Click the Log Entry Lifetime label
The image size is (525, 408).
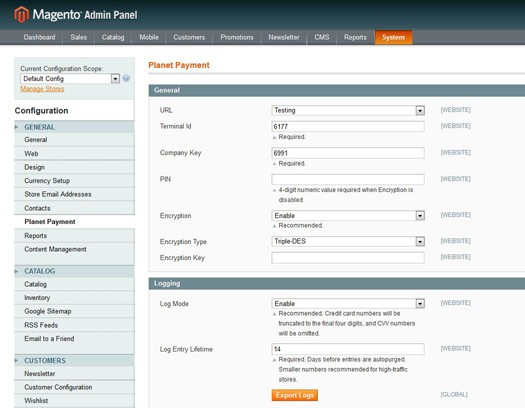[186, 349]
